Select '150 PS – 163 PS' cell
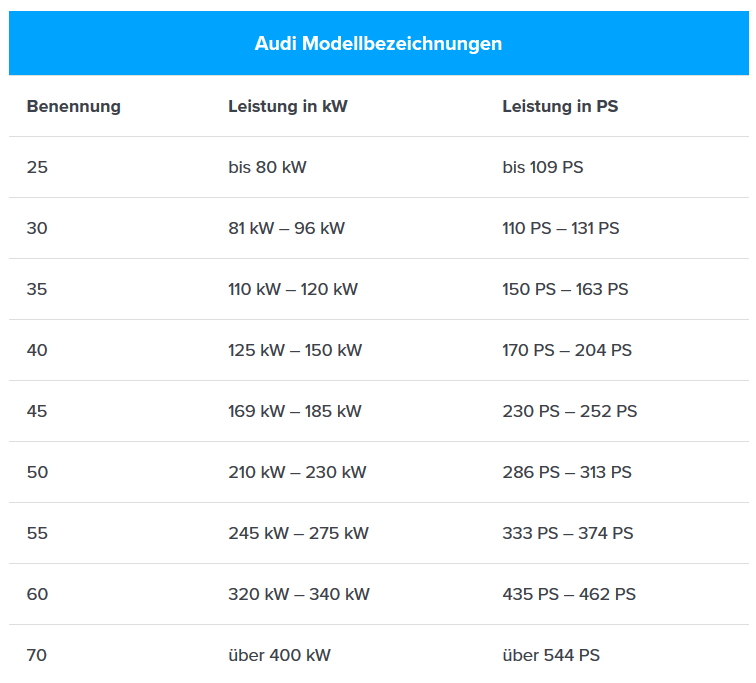 click(566, 289)
